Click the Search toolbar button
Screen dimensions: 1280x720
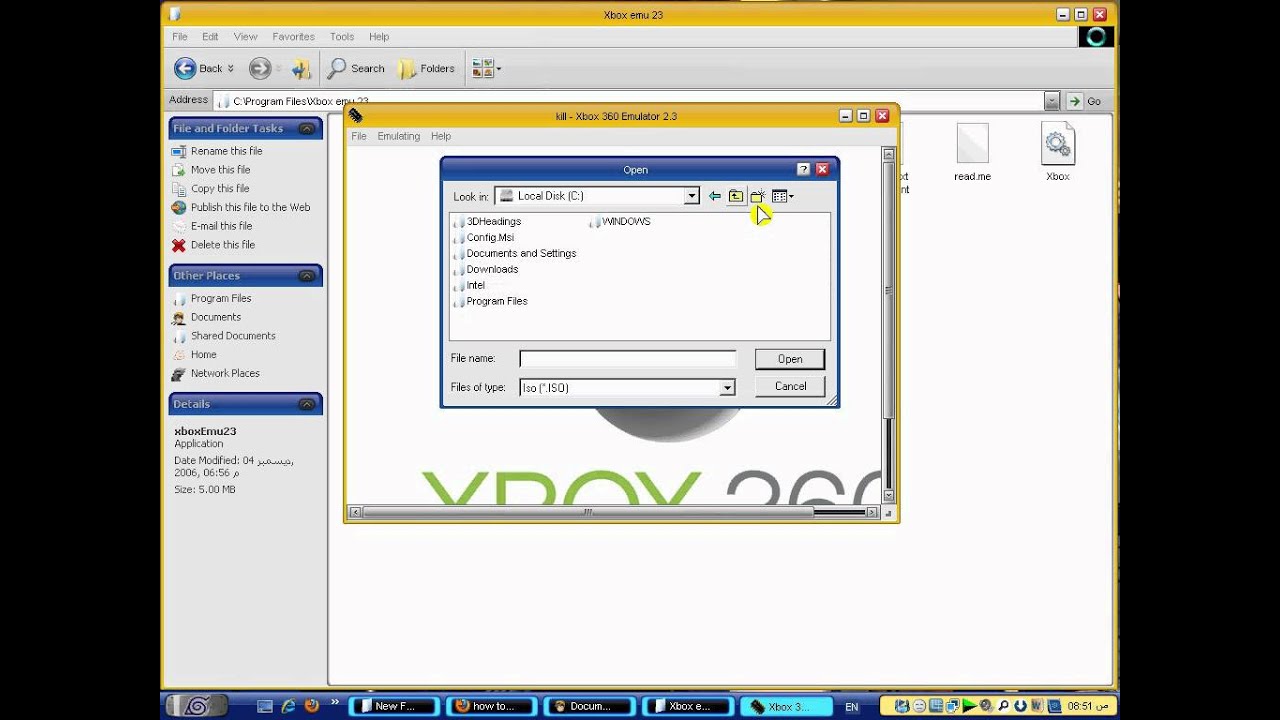click(x=356, y=68)
